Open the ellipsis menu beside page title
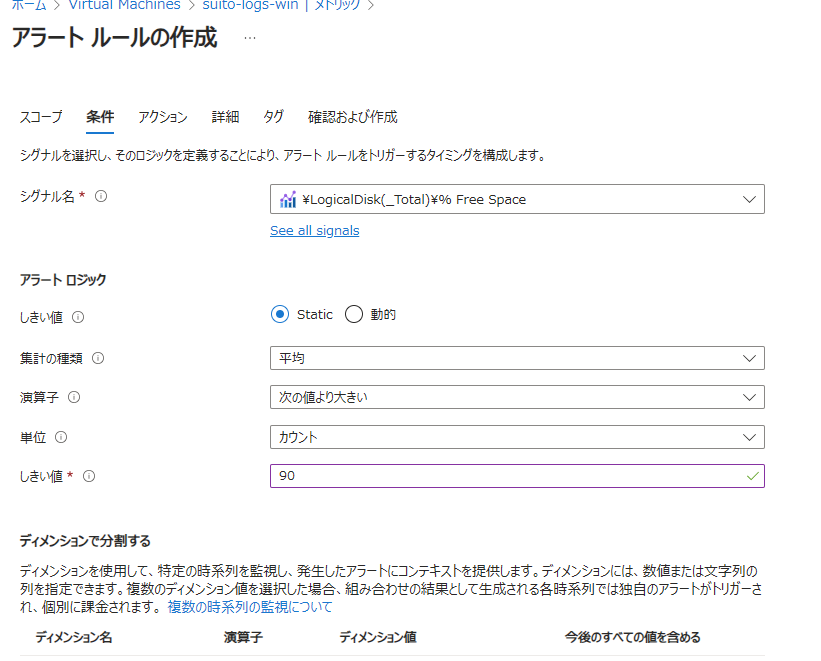Viewport: 821px width, 661px height. pos(249,38)
